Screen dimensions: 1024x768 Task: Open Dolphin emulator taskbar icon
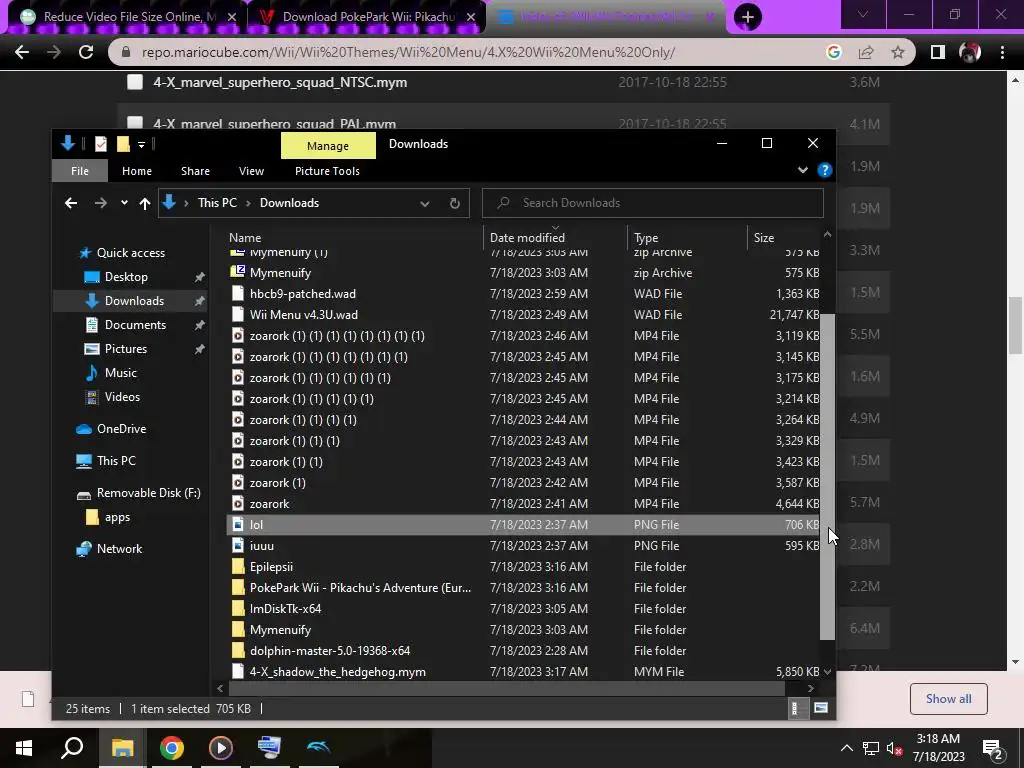click(319, 748)
